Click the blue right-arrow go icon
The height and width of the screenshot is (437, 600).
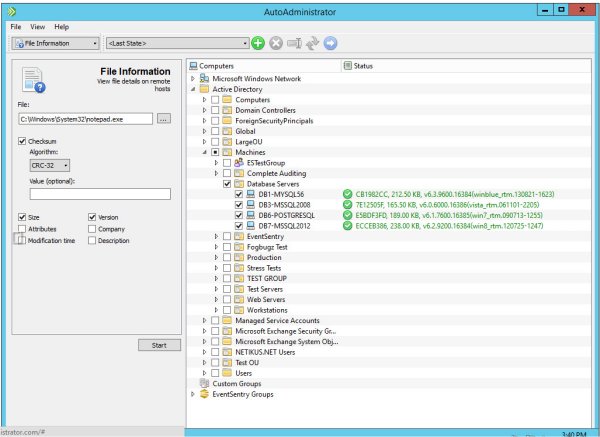click(331, 43)
